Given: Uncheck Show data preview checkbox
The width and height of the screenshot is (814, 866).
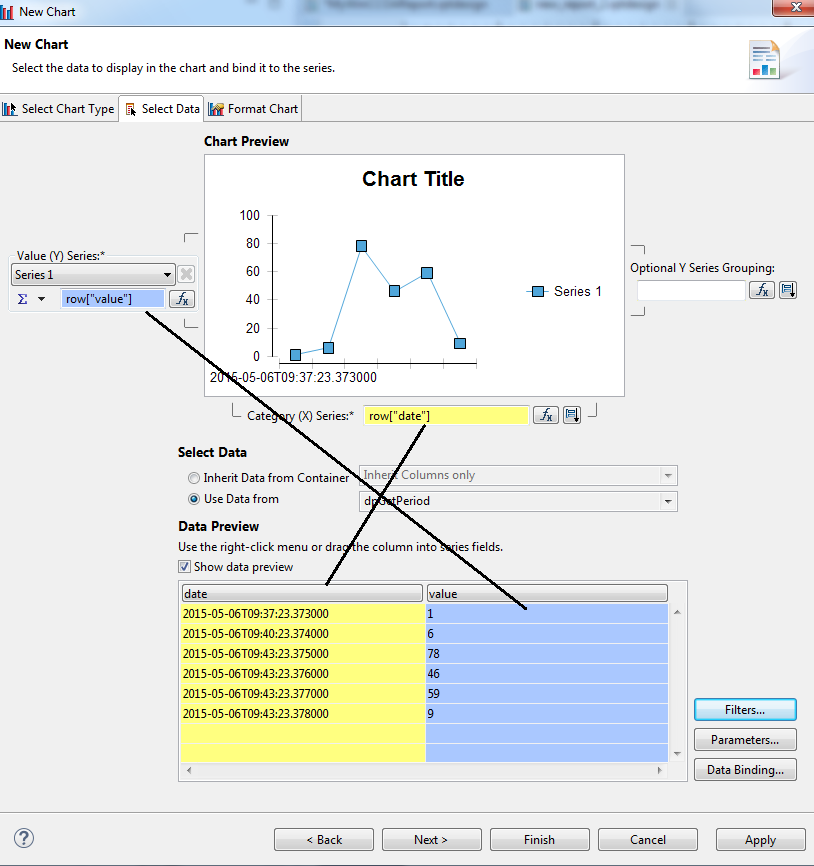Looking at the screenshot, I should coord(185,567).
